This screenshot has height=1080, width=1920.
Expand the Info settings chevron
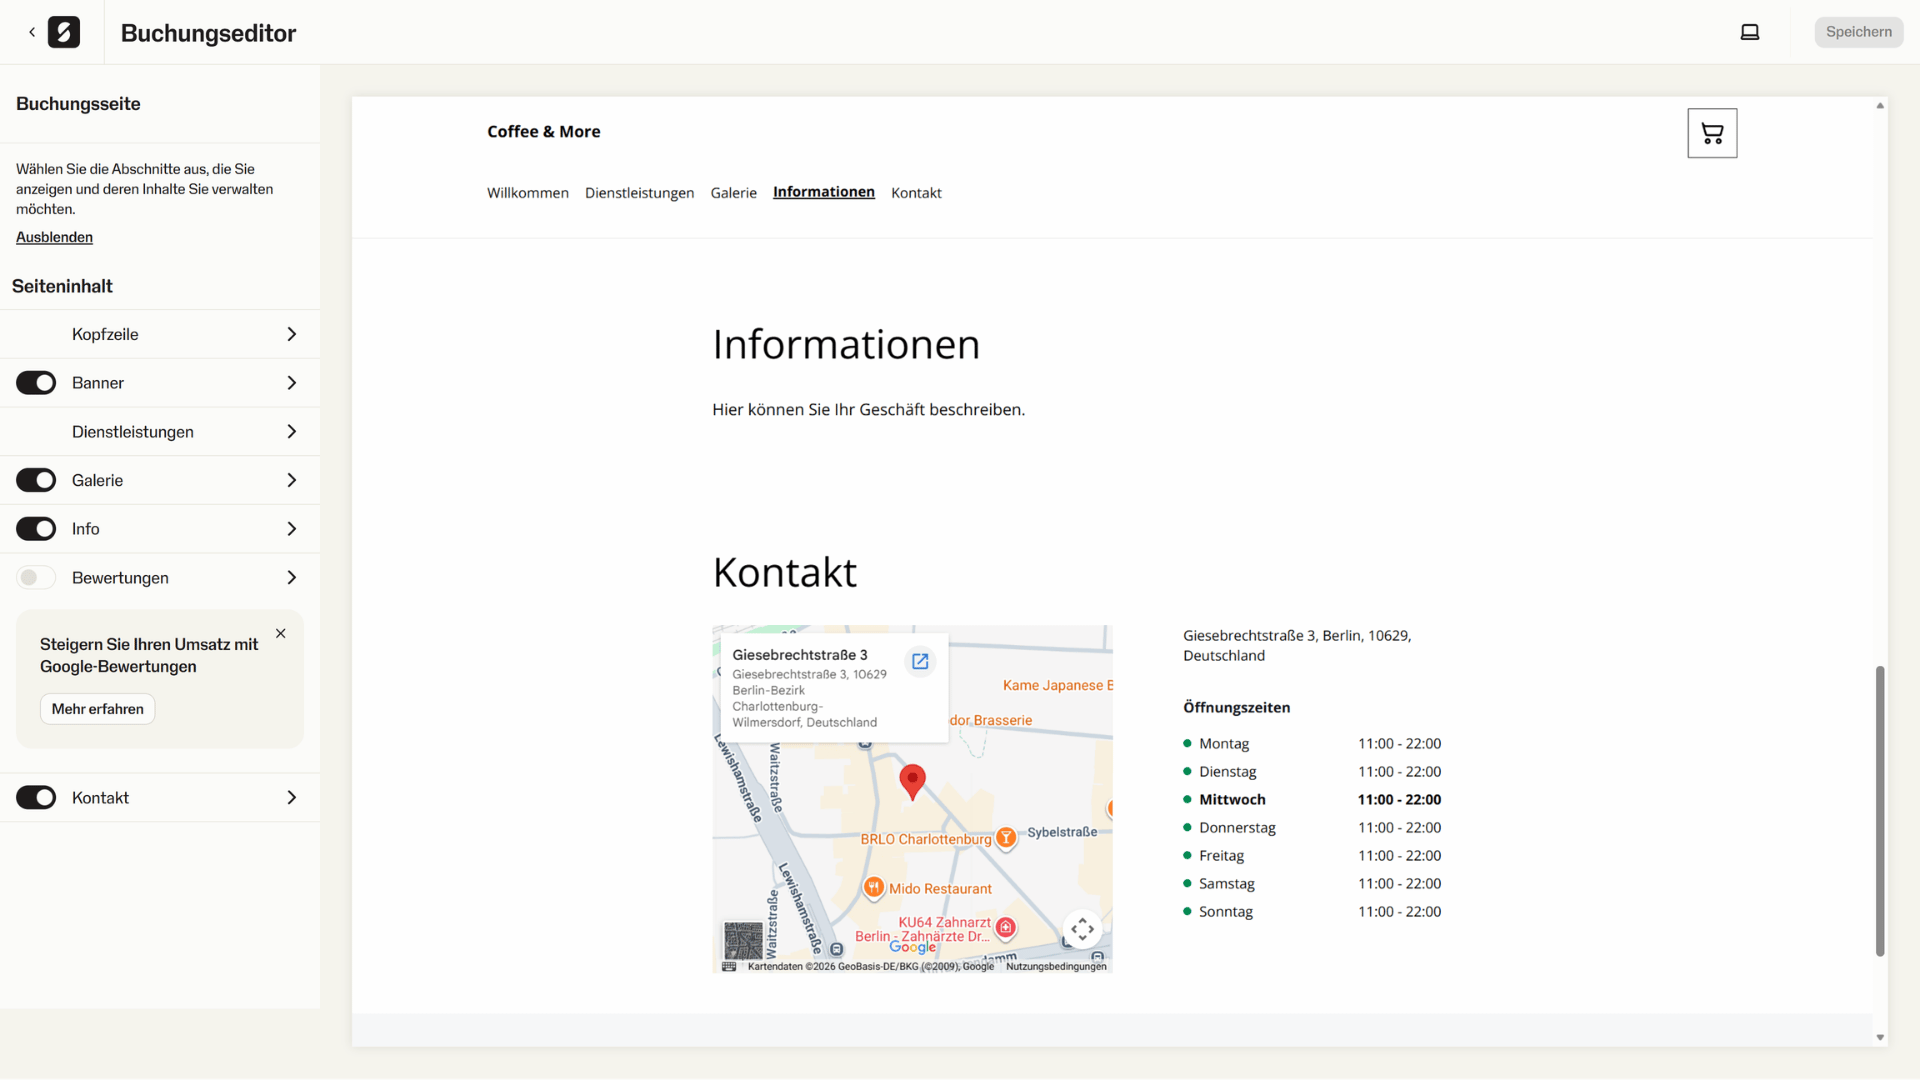(x=292, y=529)
